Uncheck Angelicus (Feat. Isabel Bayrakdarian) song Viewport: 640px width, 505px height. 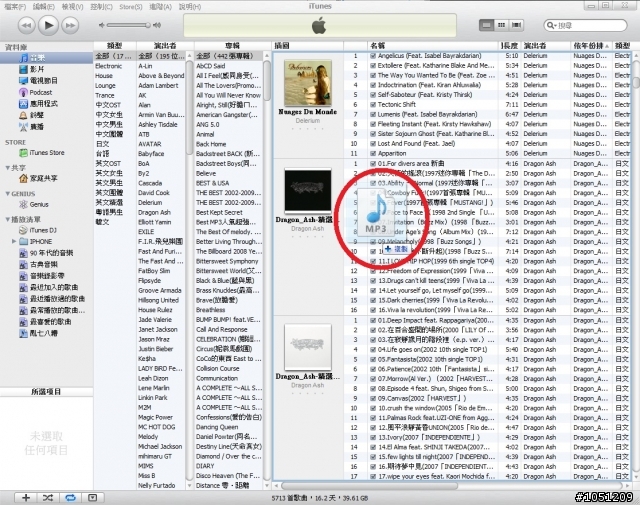click(373, 56)
